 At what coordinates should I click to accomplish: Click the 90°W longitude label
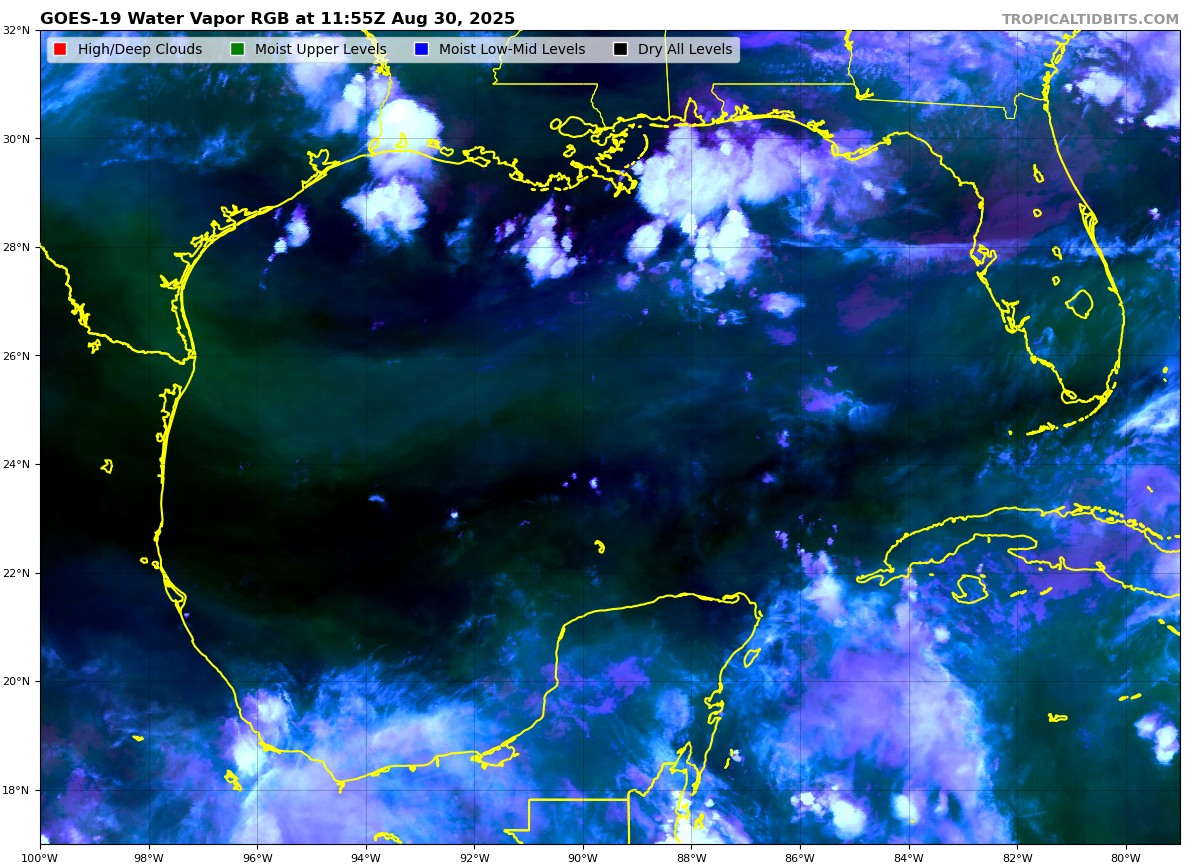[583, 857]
